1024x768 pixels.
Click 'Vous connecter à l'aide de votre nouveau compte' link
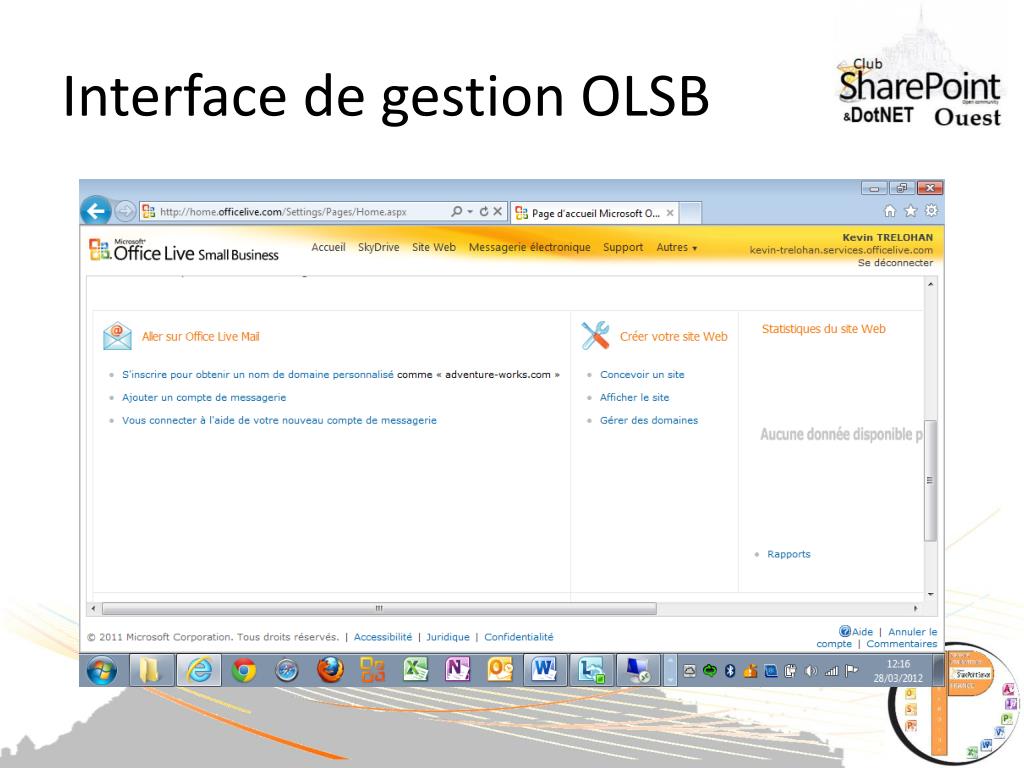pyautogui.click(x=279, y=421)
